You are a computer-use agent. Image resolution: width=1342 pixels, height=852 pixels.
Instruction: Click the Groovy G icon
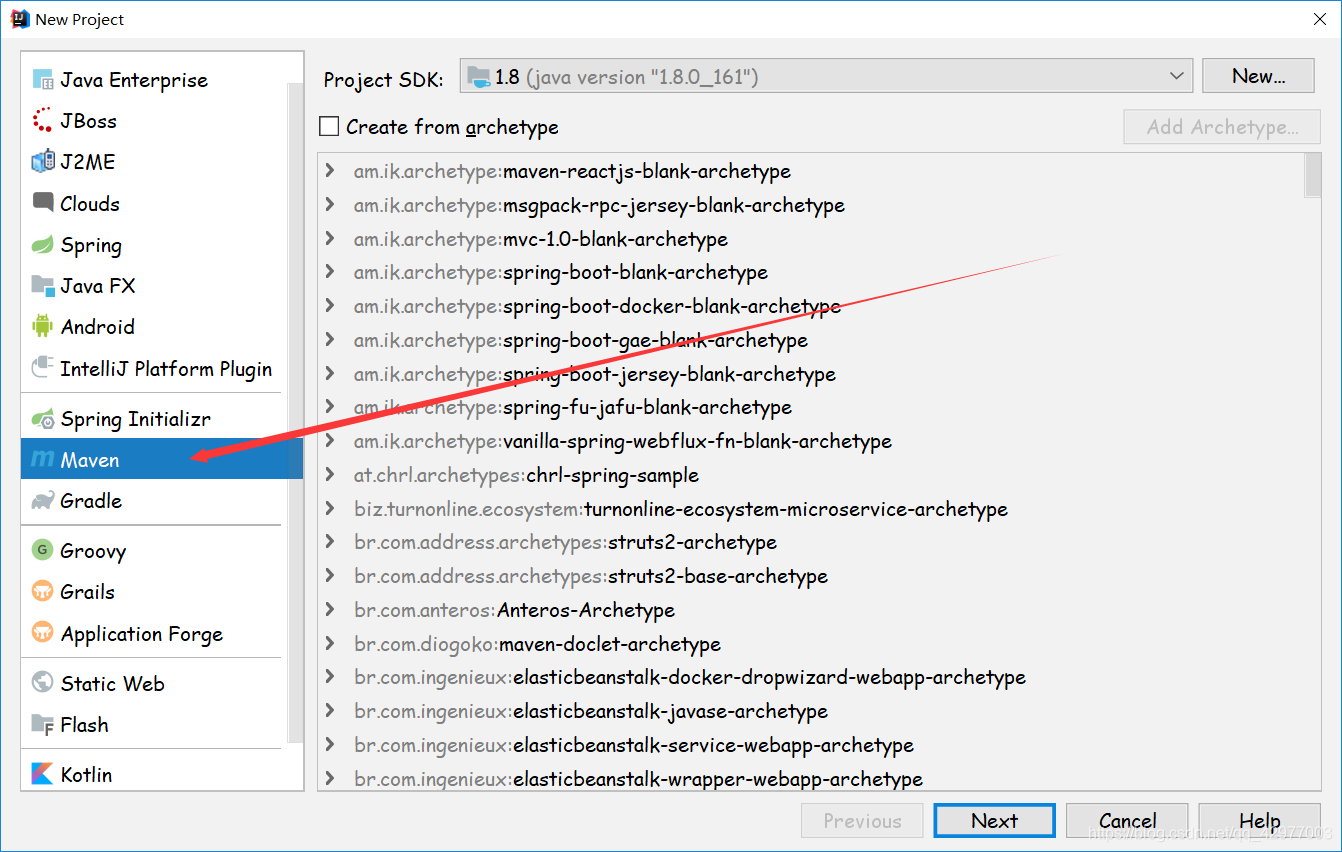(42, 550)
